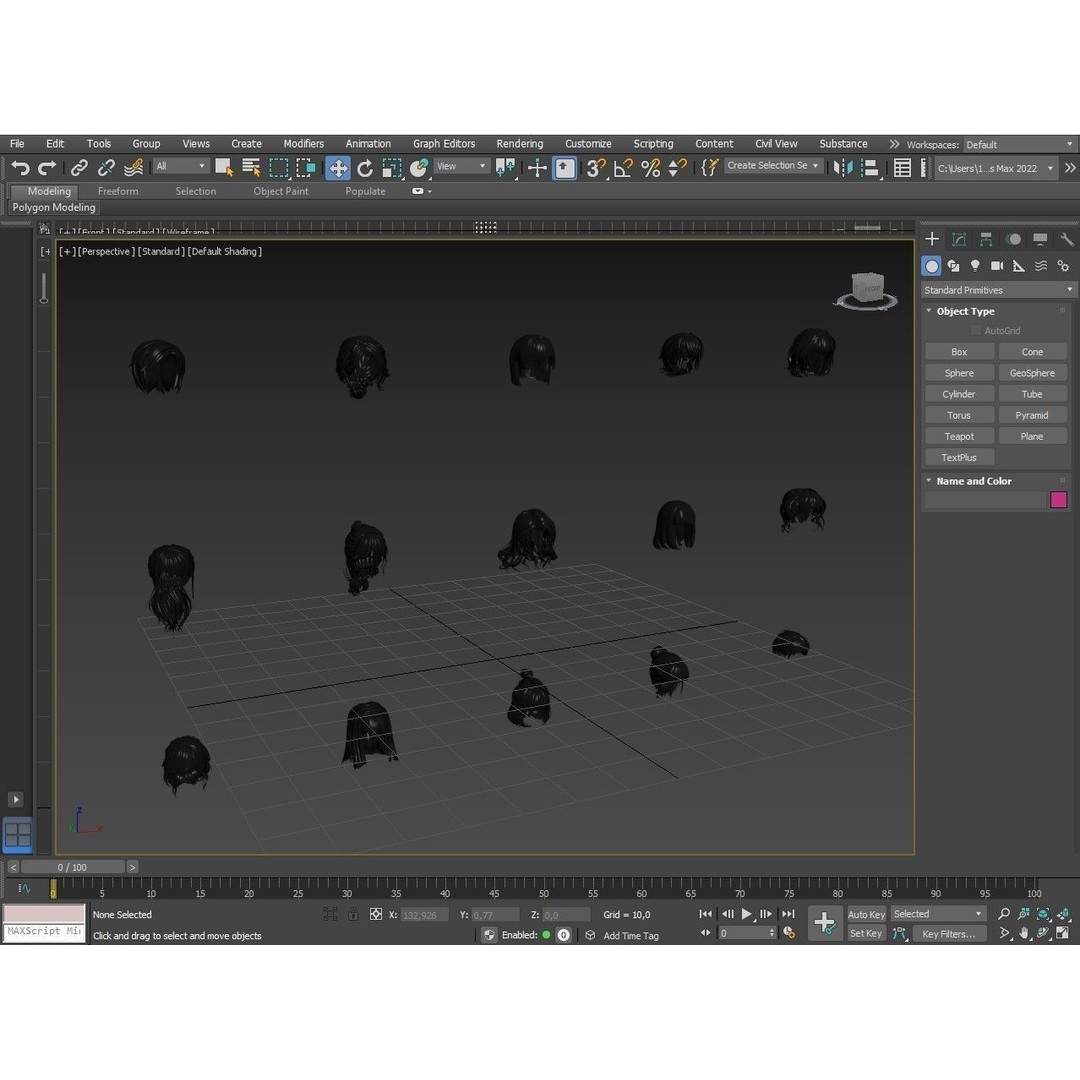
Task: Select the Select and Move tool
Action: click(338, 168)
